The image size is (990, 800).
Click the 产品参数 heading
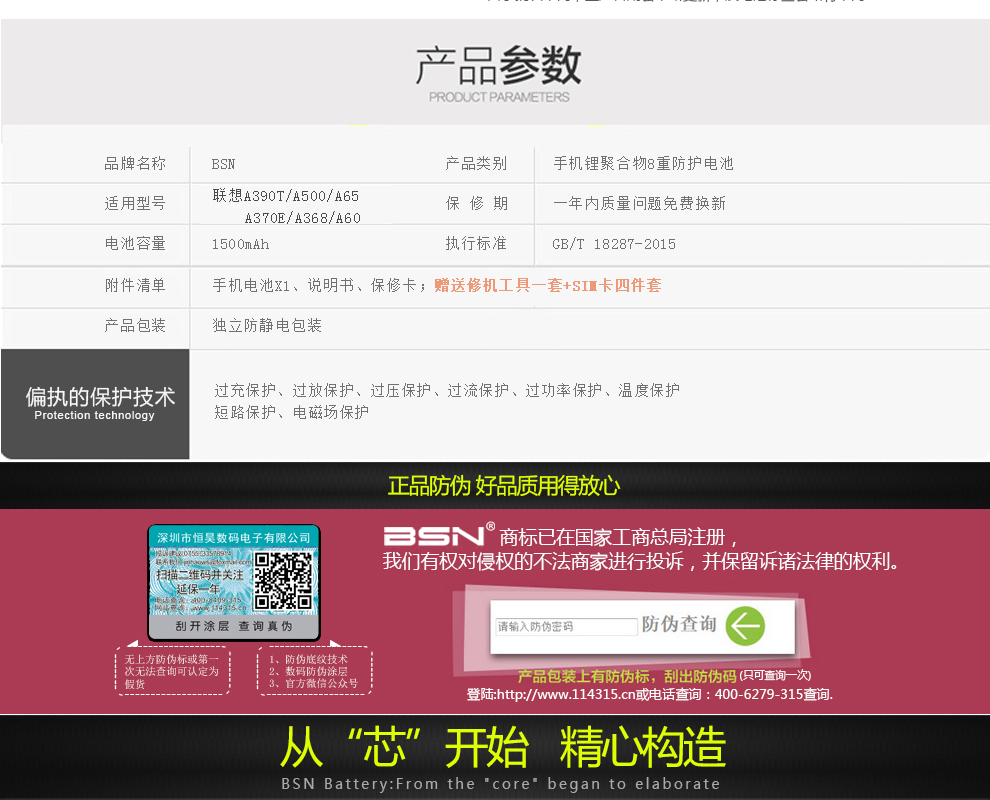click(x=498, y=65)
